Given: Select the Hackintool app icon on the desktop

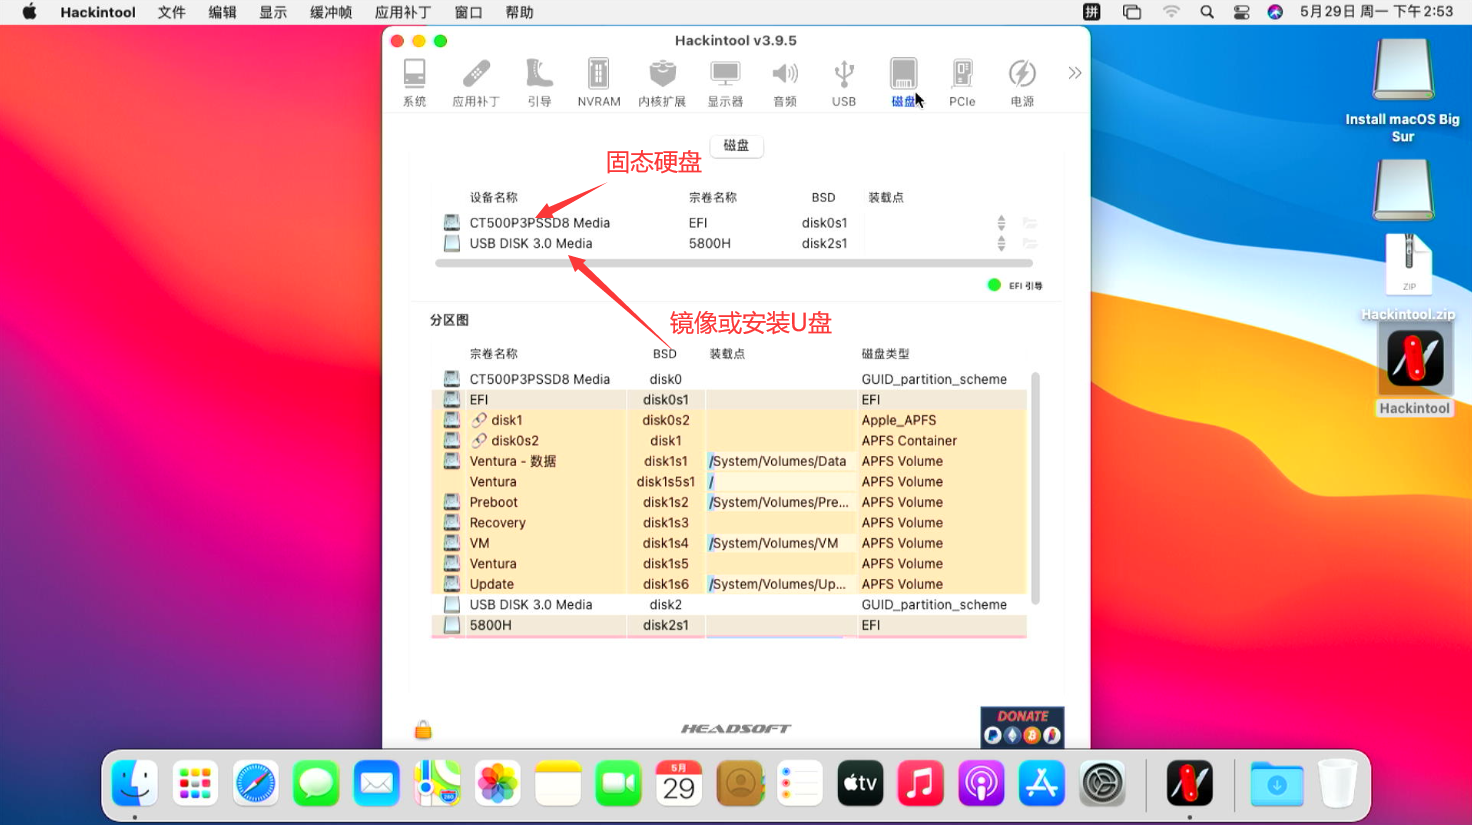Looking at the screenshot, I should [x=1414, y=369].
